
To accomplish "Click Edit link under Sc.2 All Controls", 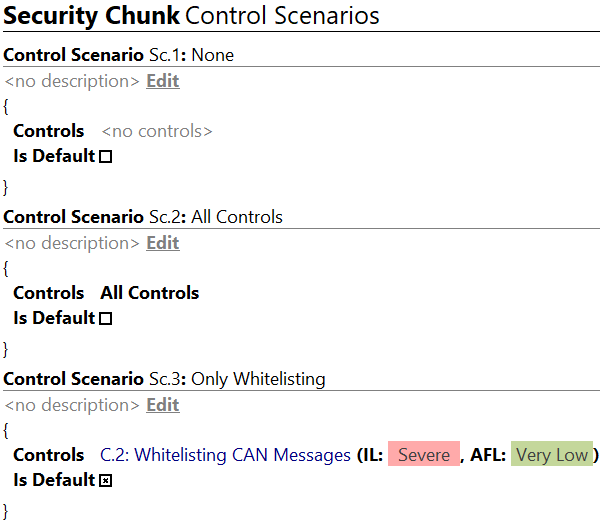I will (x=163, y=243).
